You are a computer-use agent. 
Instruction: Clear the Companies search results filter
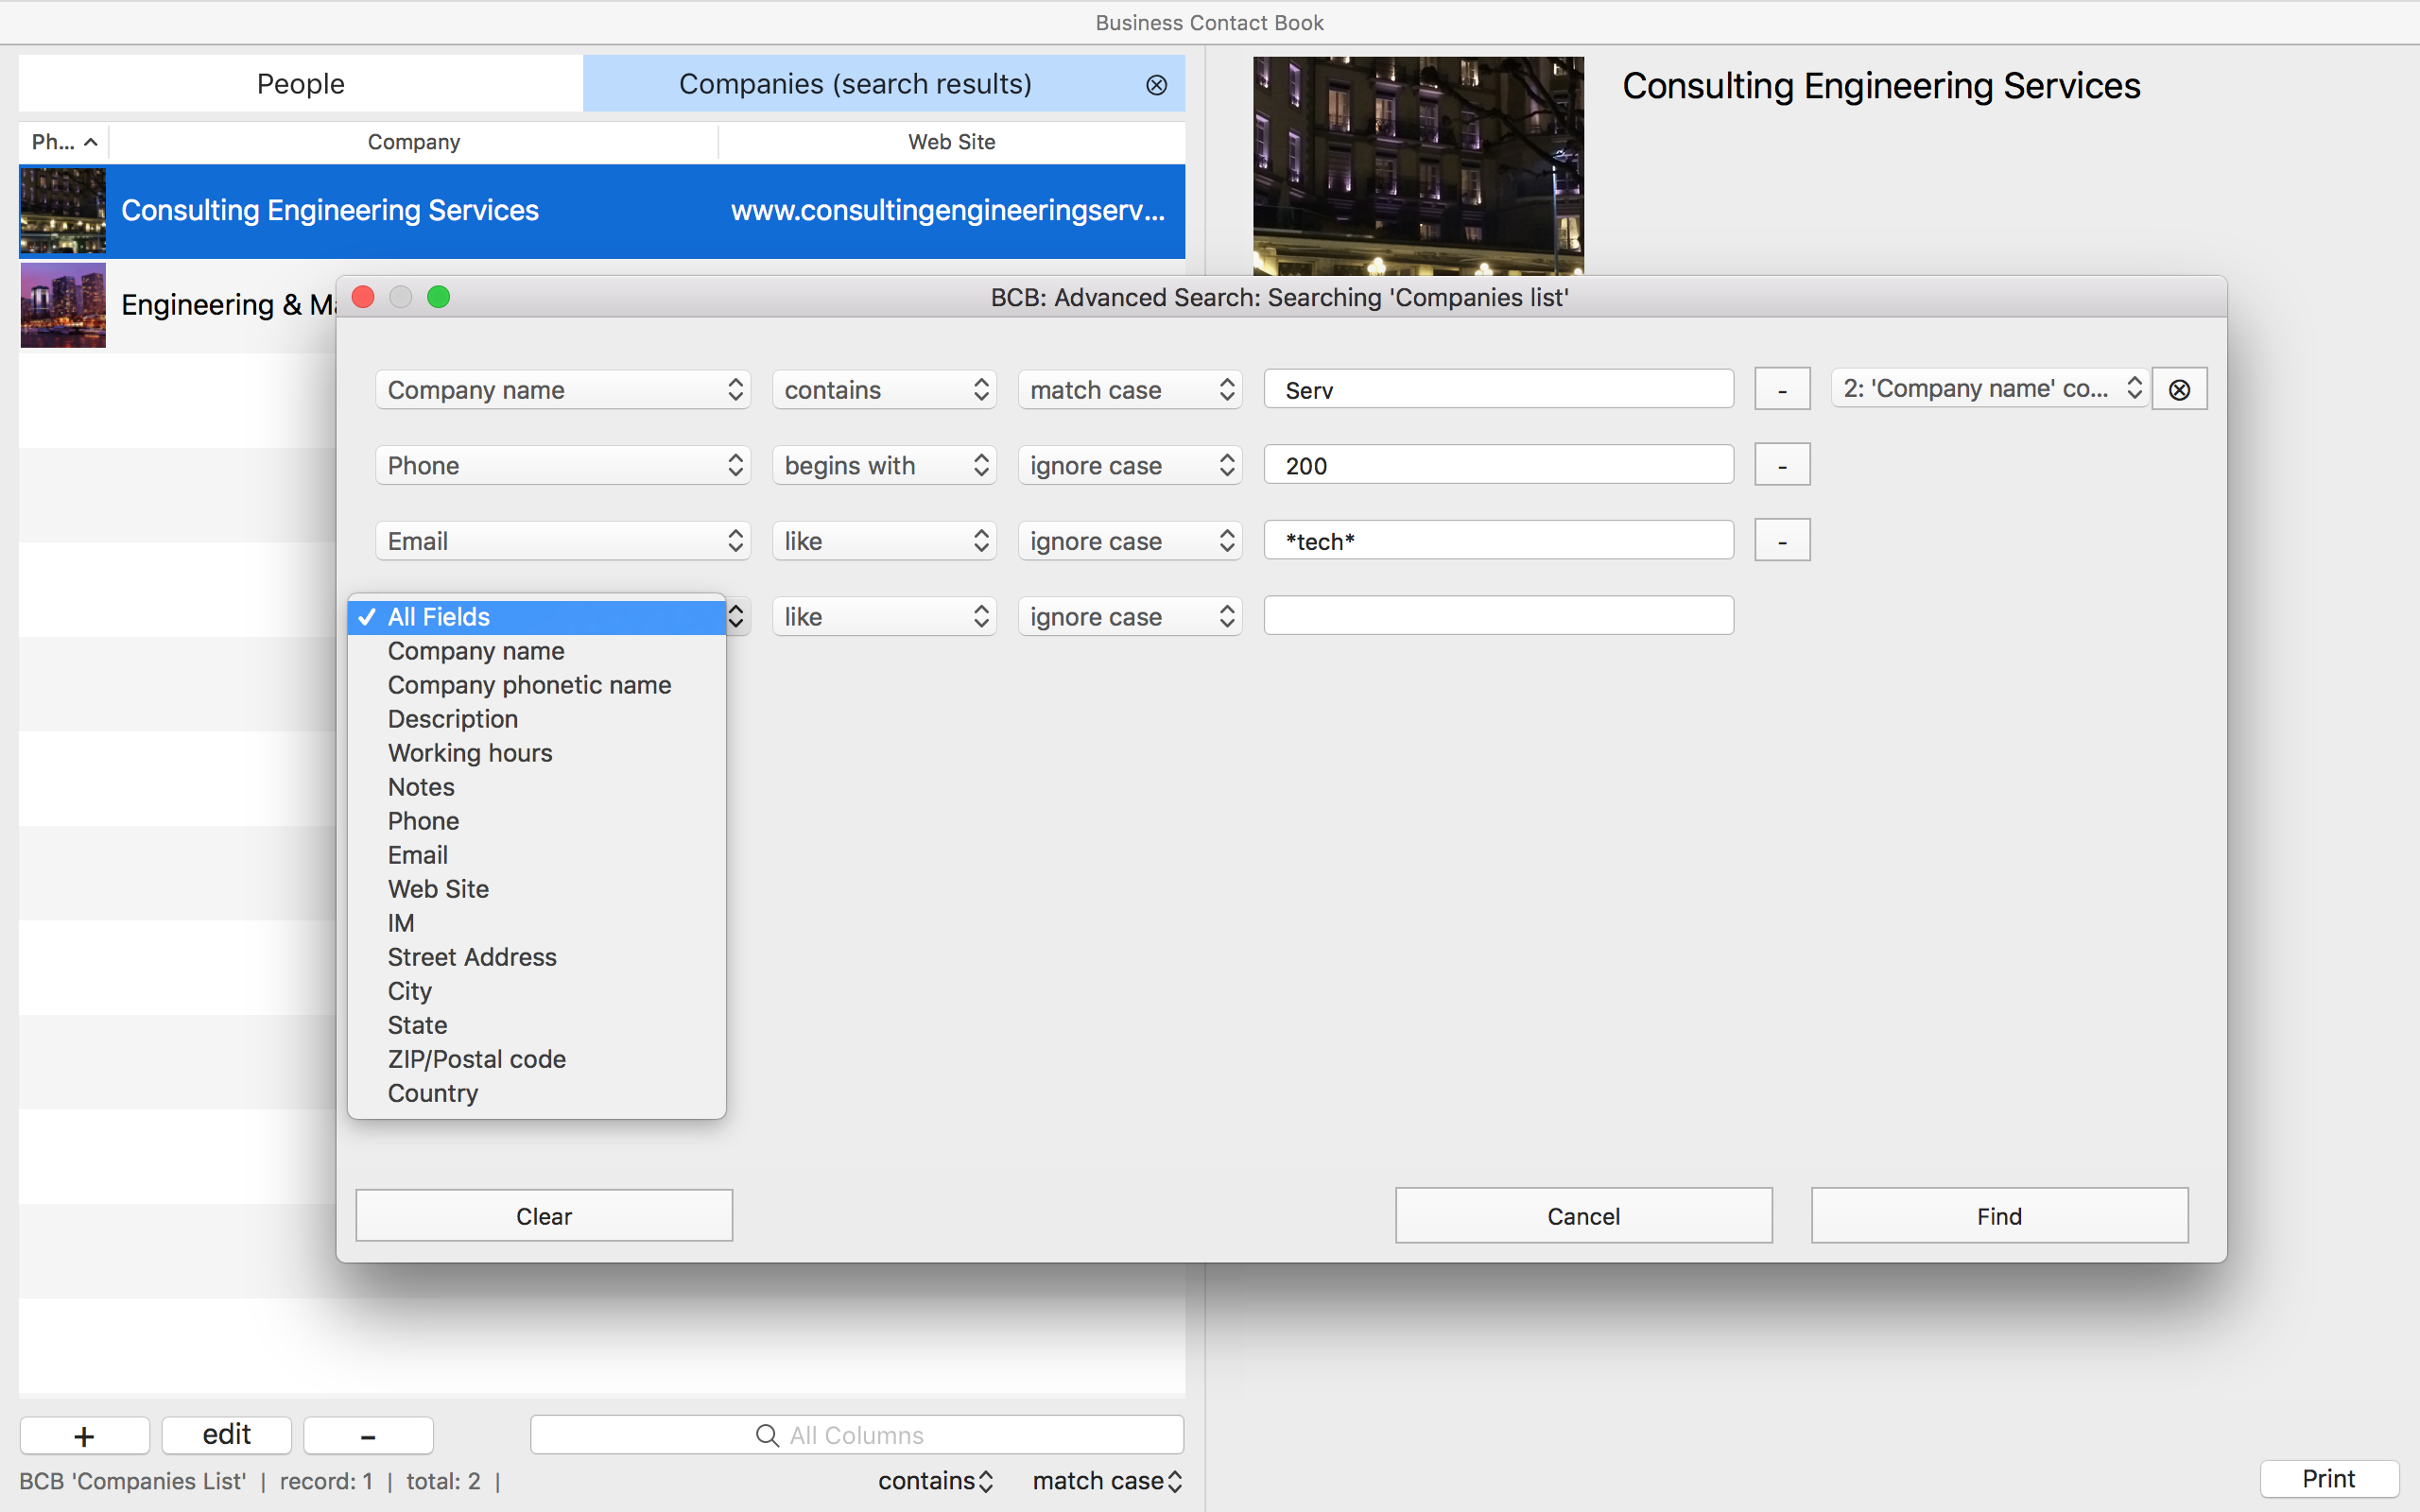pos(1156,84)
